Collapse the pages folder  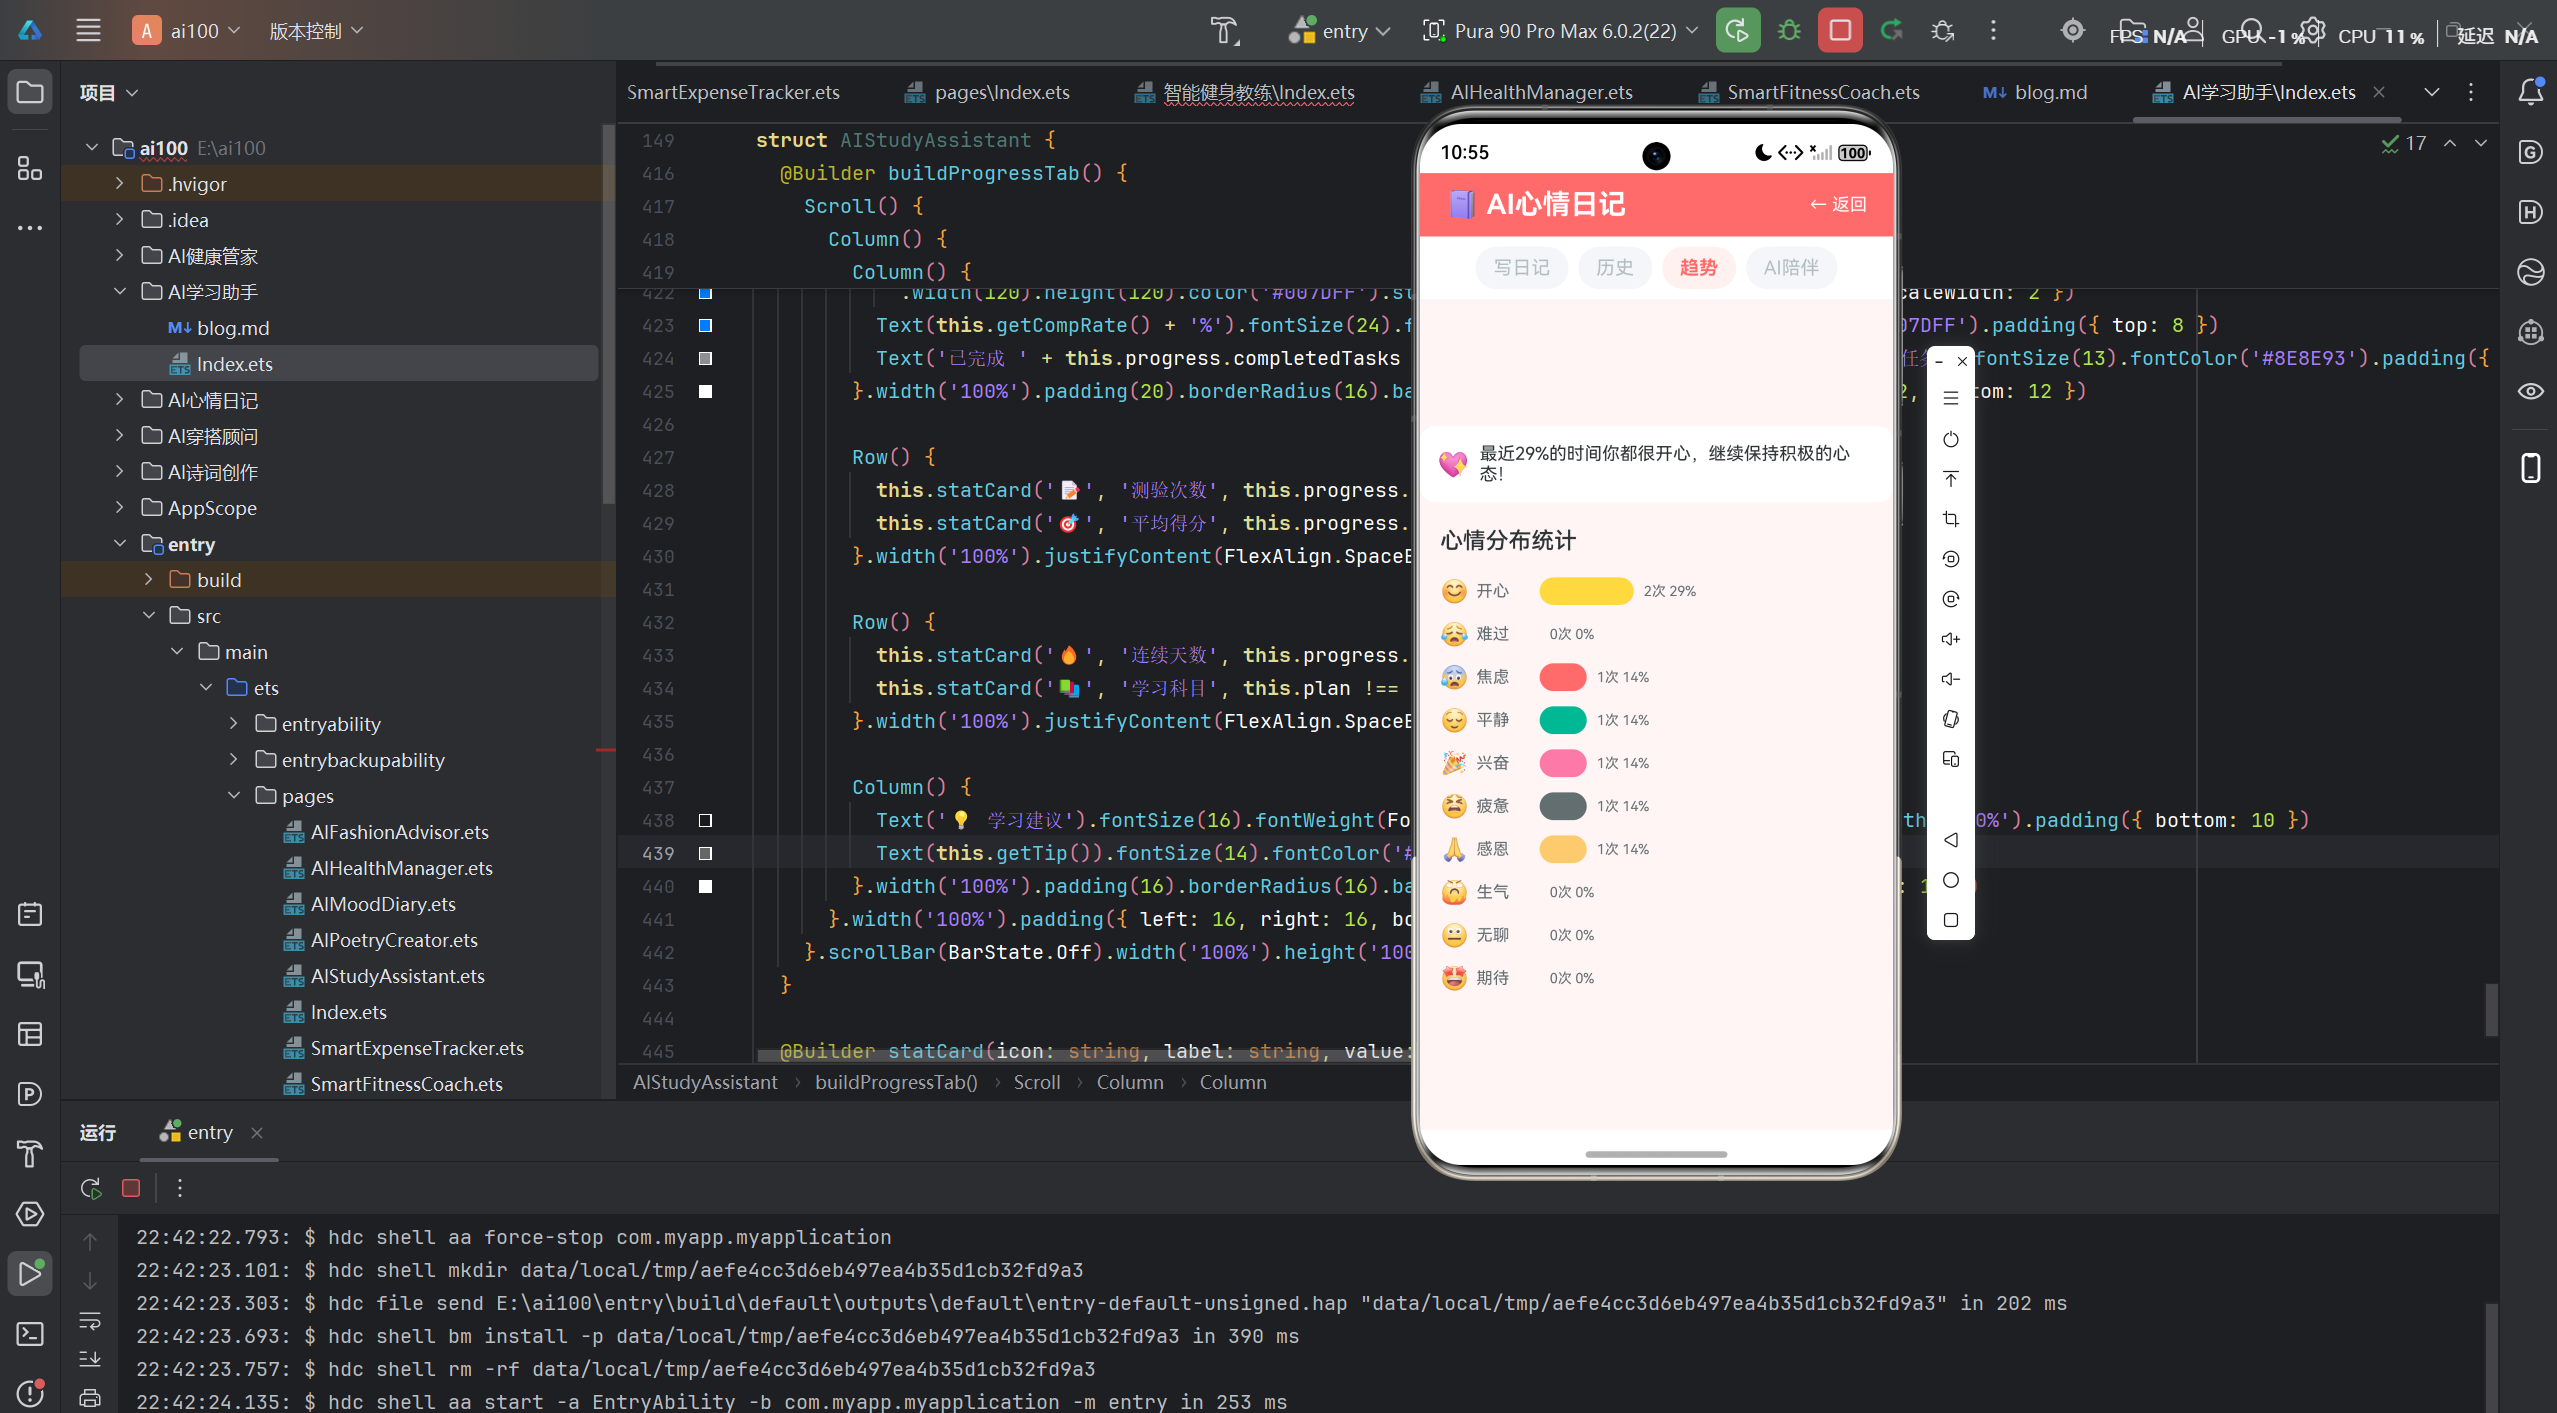[x=234, y=796]
